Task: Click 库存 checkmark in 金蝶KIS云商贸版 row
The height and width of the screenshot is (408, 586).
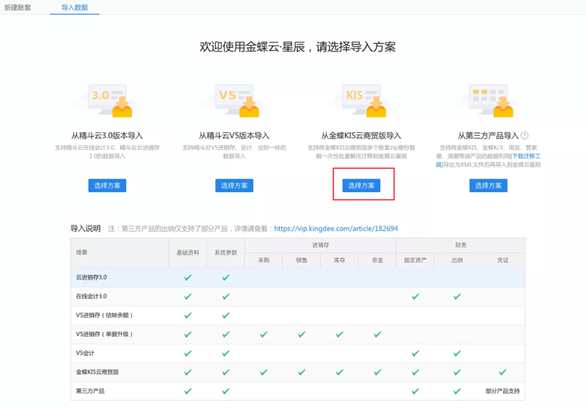Action: [x=339, y=372]
